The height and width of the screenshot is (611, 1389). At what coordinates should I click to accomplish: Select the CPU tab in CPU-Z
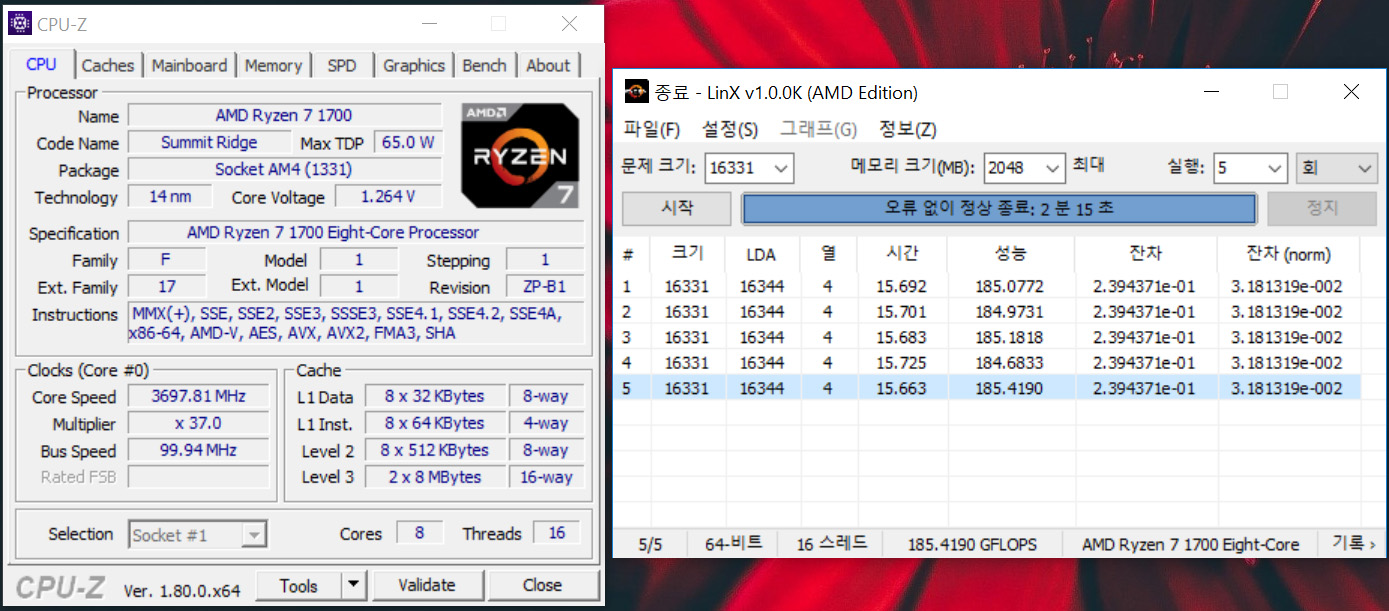[41, 64]
